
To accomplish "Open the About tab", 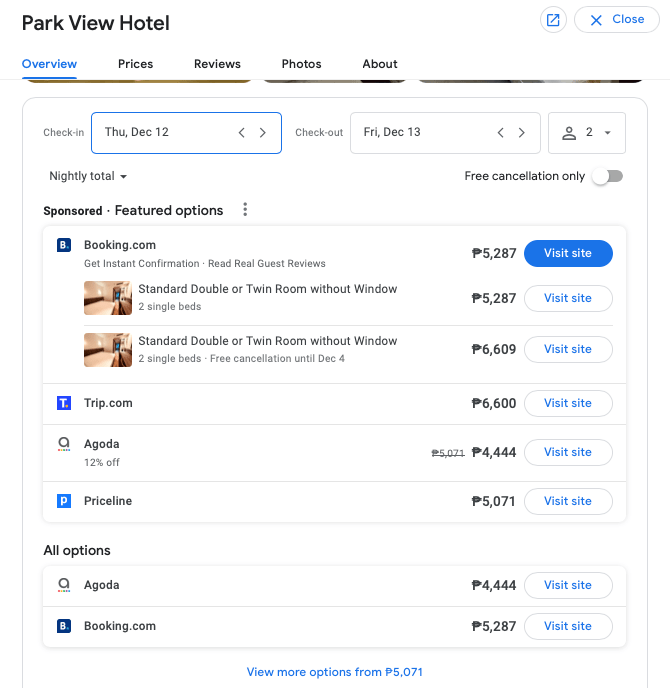I will click(380, 64).
